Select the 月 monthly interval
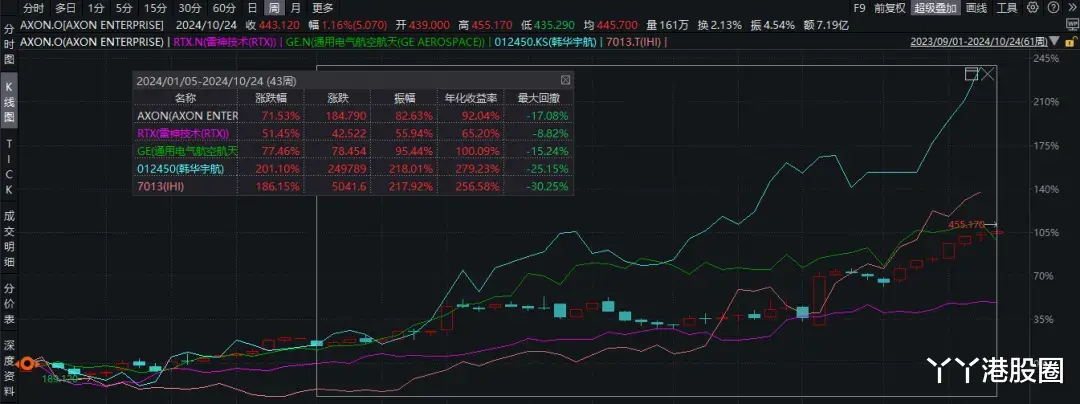 [x=295, y=8]
